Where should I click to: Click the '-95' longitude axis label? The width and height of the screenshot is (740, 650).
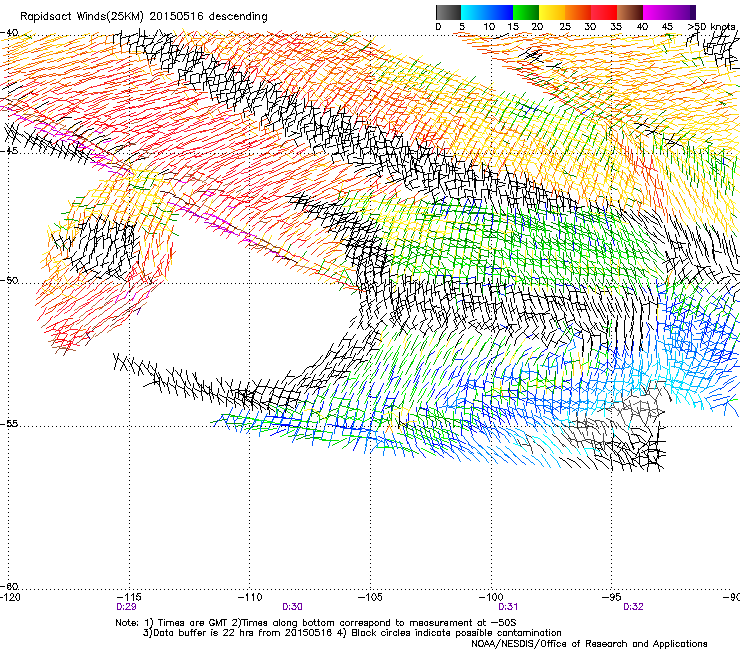coord(612,597)
